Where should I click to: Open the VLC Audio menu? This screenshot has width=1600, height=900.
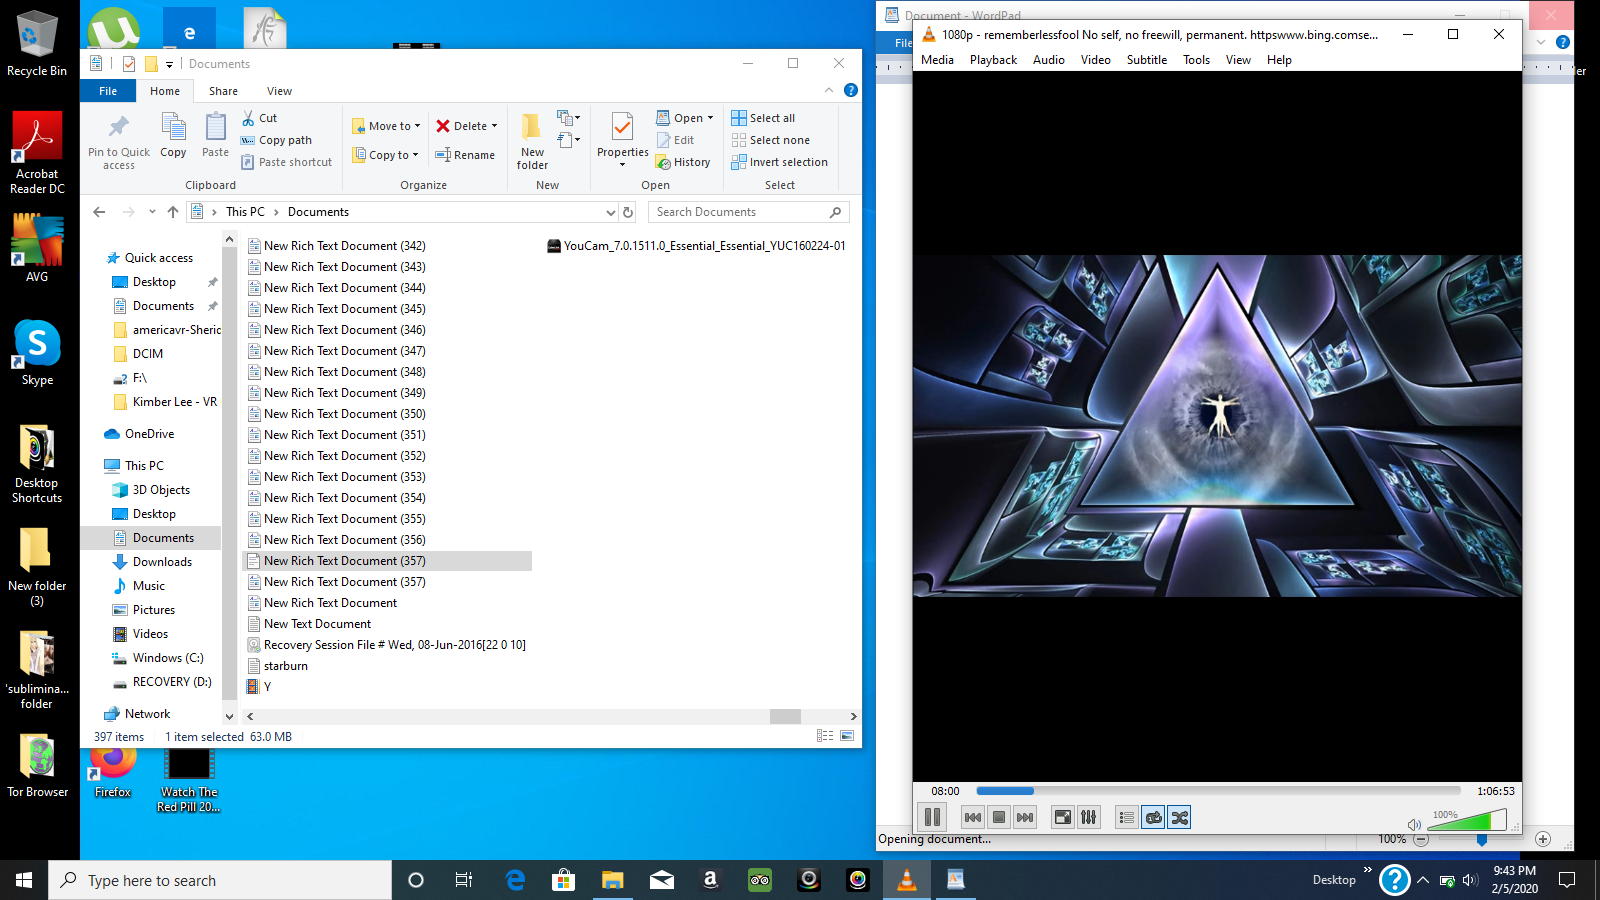click(x=1048, y=60)
